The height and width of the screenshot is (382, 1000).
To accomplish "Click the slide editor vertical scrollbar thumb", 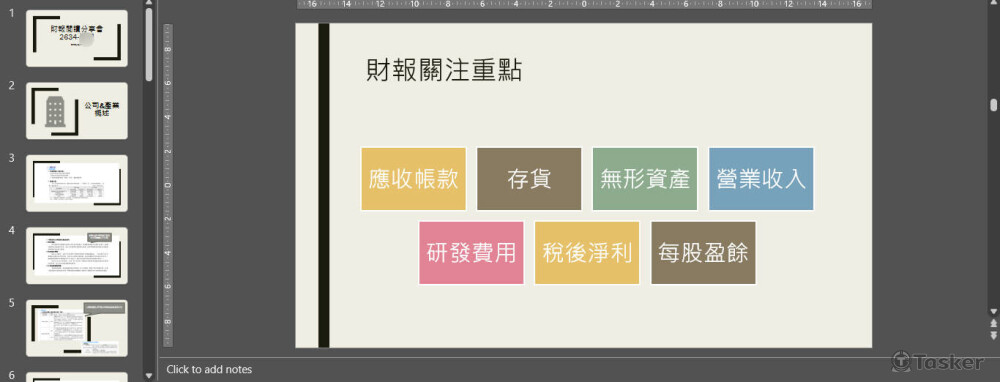I will [x=993, y=105].
